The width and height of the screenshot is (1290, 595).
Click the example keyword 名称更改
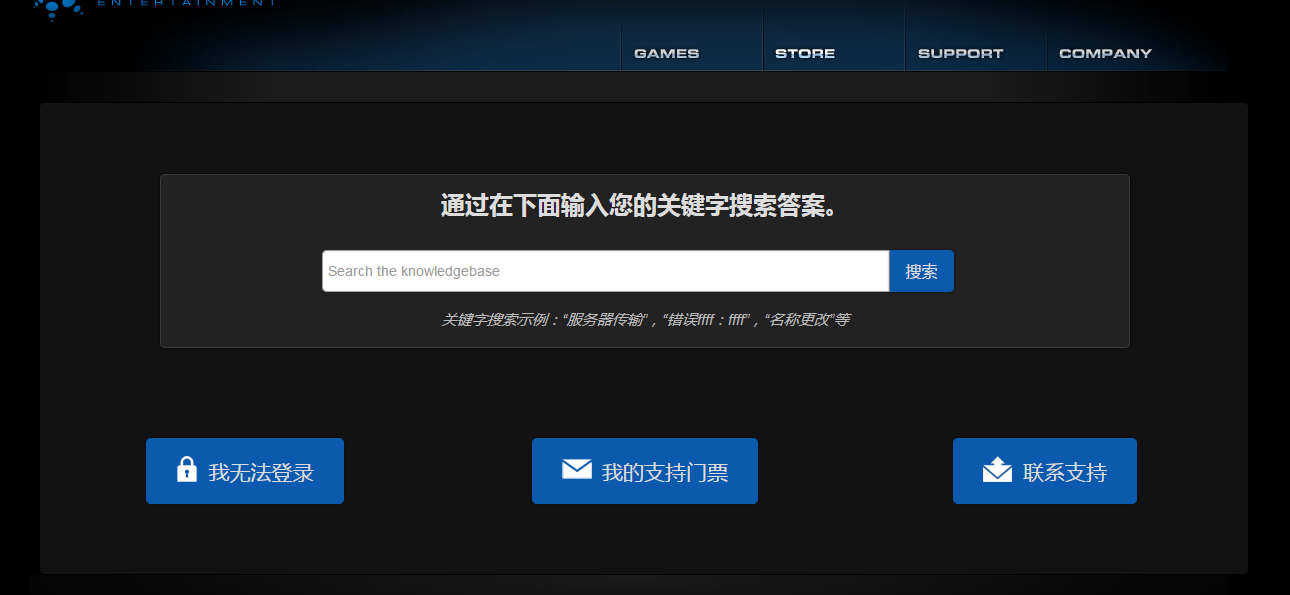(800, 320)
